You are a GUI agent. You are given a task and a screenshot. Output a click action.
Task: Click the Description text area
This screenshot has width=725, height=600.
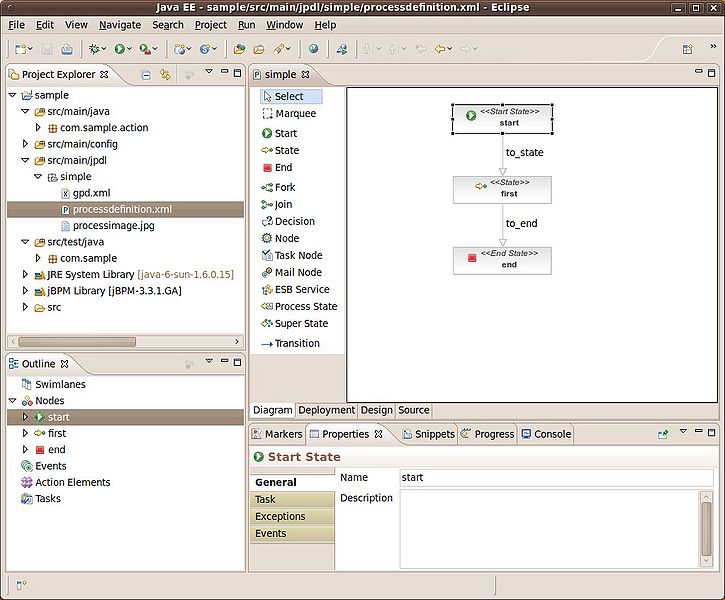pyautogui.click(x=550, y=529)
